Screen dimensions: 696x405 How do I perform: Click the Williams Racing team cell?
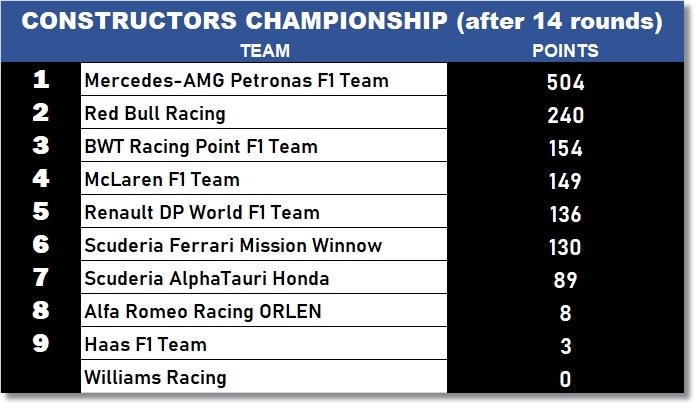point(156,377)
